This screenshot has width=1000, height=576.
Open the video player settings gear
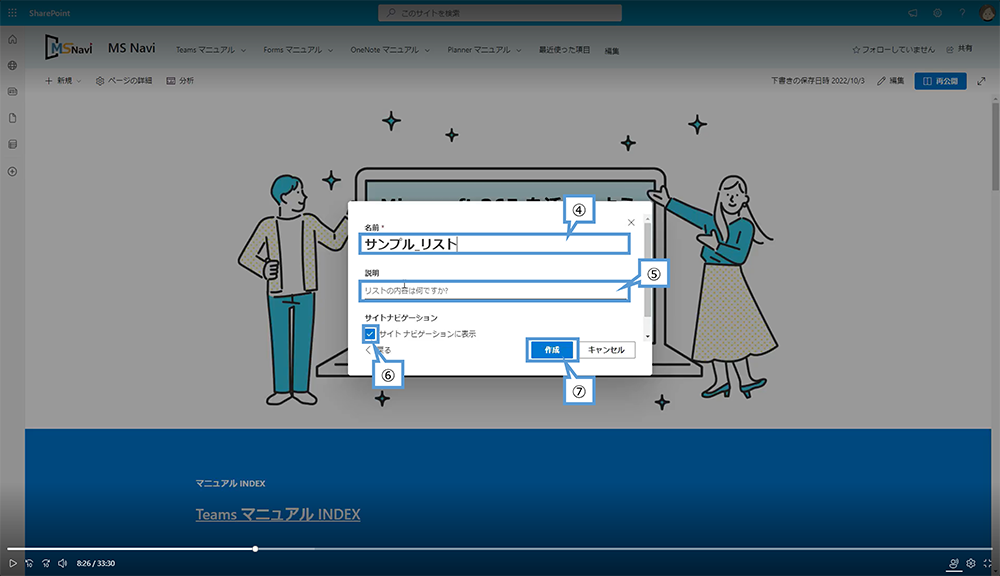pyautogui.click(x=971, y=563)
